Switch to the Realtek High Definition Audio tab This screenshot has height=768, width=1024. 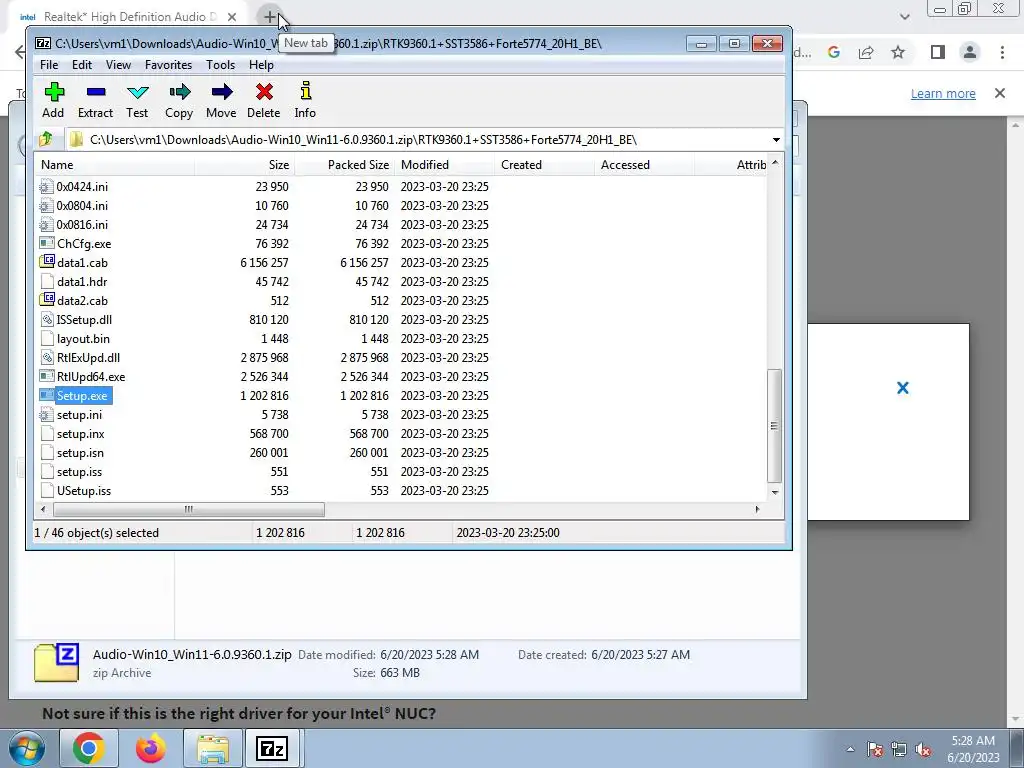(x=131, y=17)
